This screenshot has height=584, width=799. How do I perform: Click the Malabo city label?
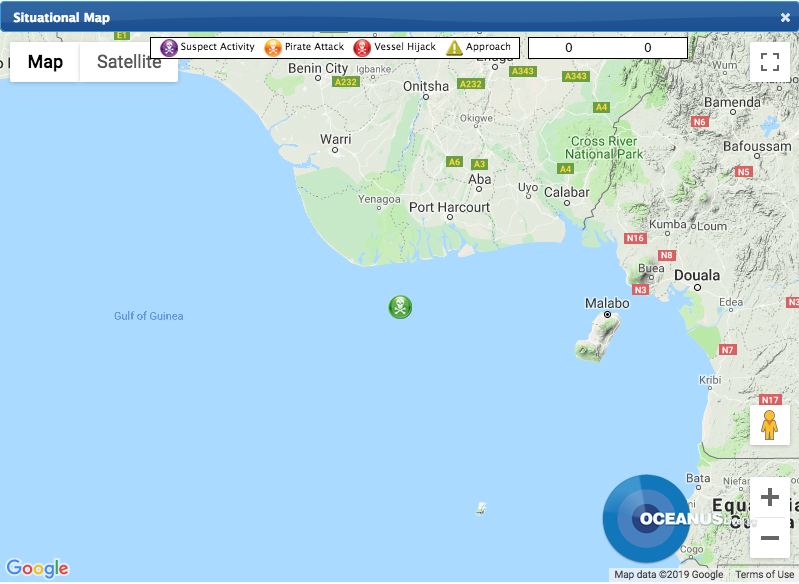[x=607, y=303]
